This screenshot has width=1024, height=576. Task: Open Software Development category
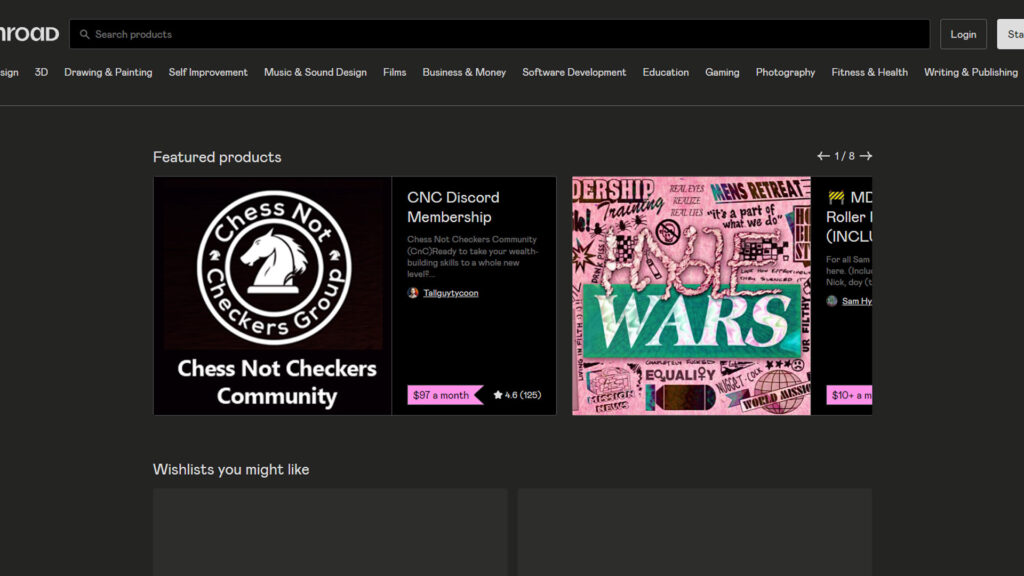[574, 72]
